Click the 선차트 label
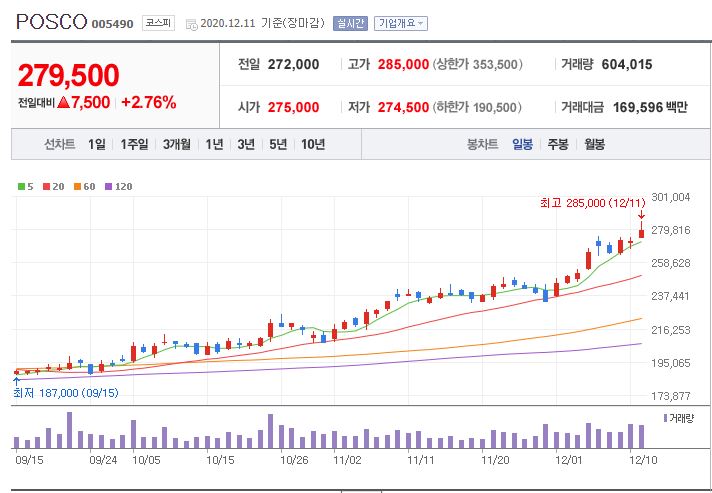The height and width of the screenshot is (493, 712). coord(59,144)
